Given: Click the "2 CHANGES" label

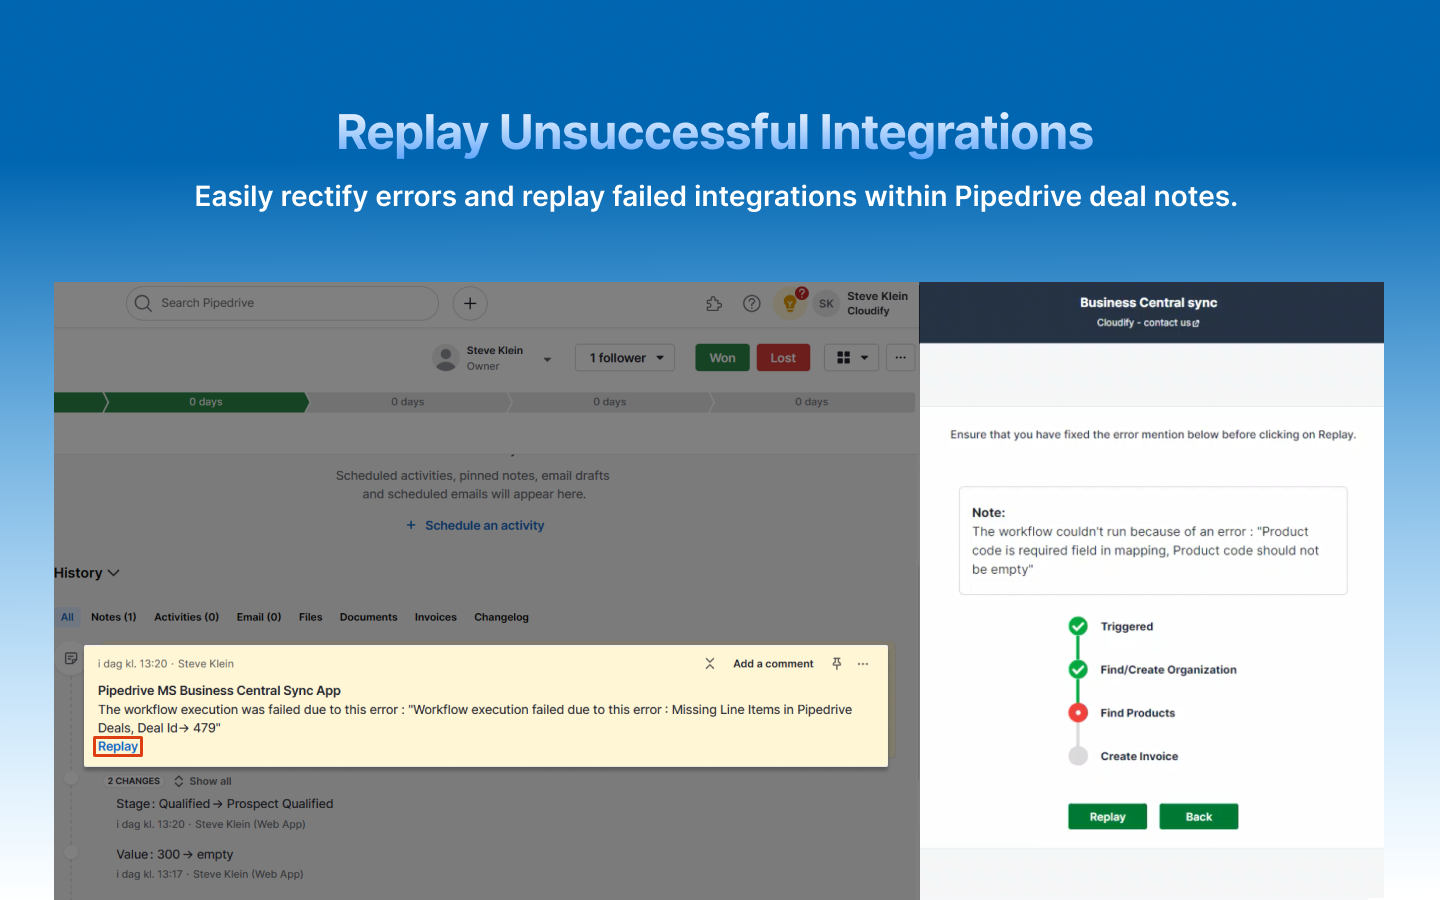Looking at the screenshot, I should pyautogui.click(x=134, y=781).
